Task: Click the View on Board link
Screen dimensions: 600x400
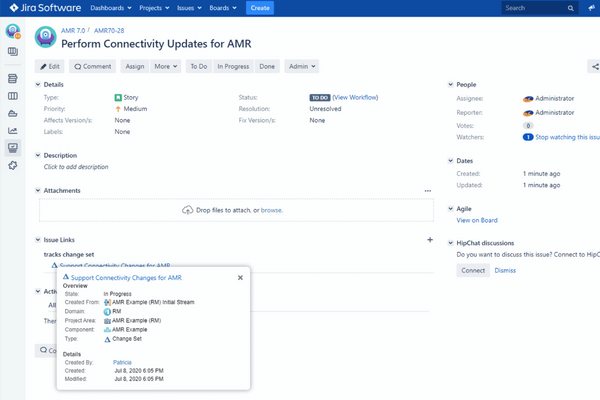Action: pyautogui.click(x=477, y=220)
